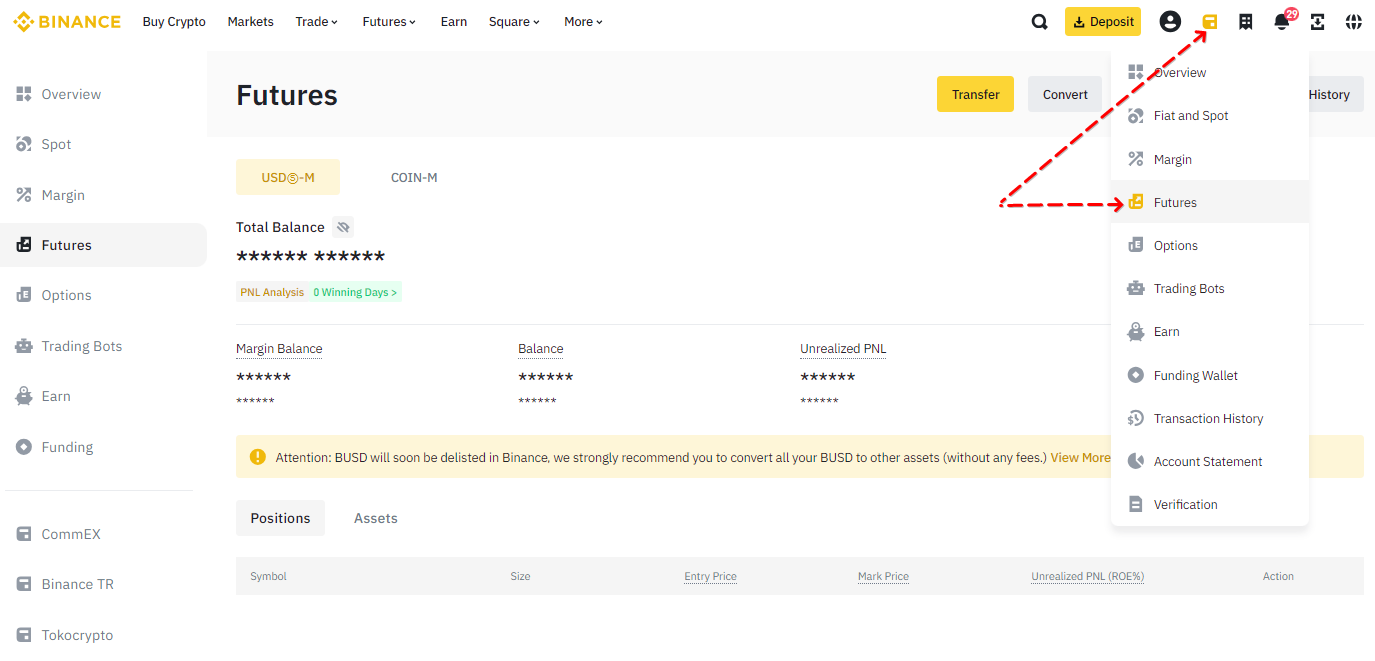1375x661 pixels.
Task: Click the wallet icon in header
Action: pyautogui.click(x=1210, y=22)
